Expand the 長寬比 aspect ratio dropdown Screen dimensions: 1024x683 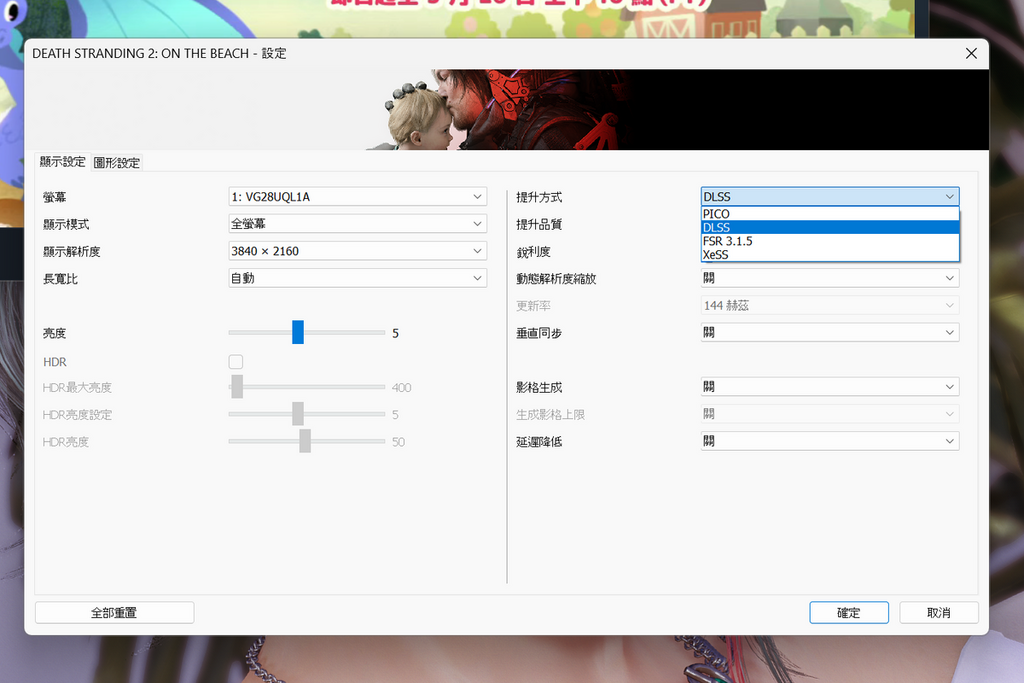point(357,278)
